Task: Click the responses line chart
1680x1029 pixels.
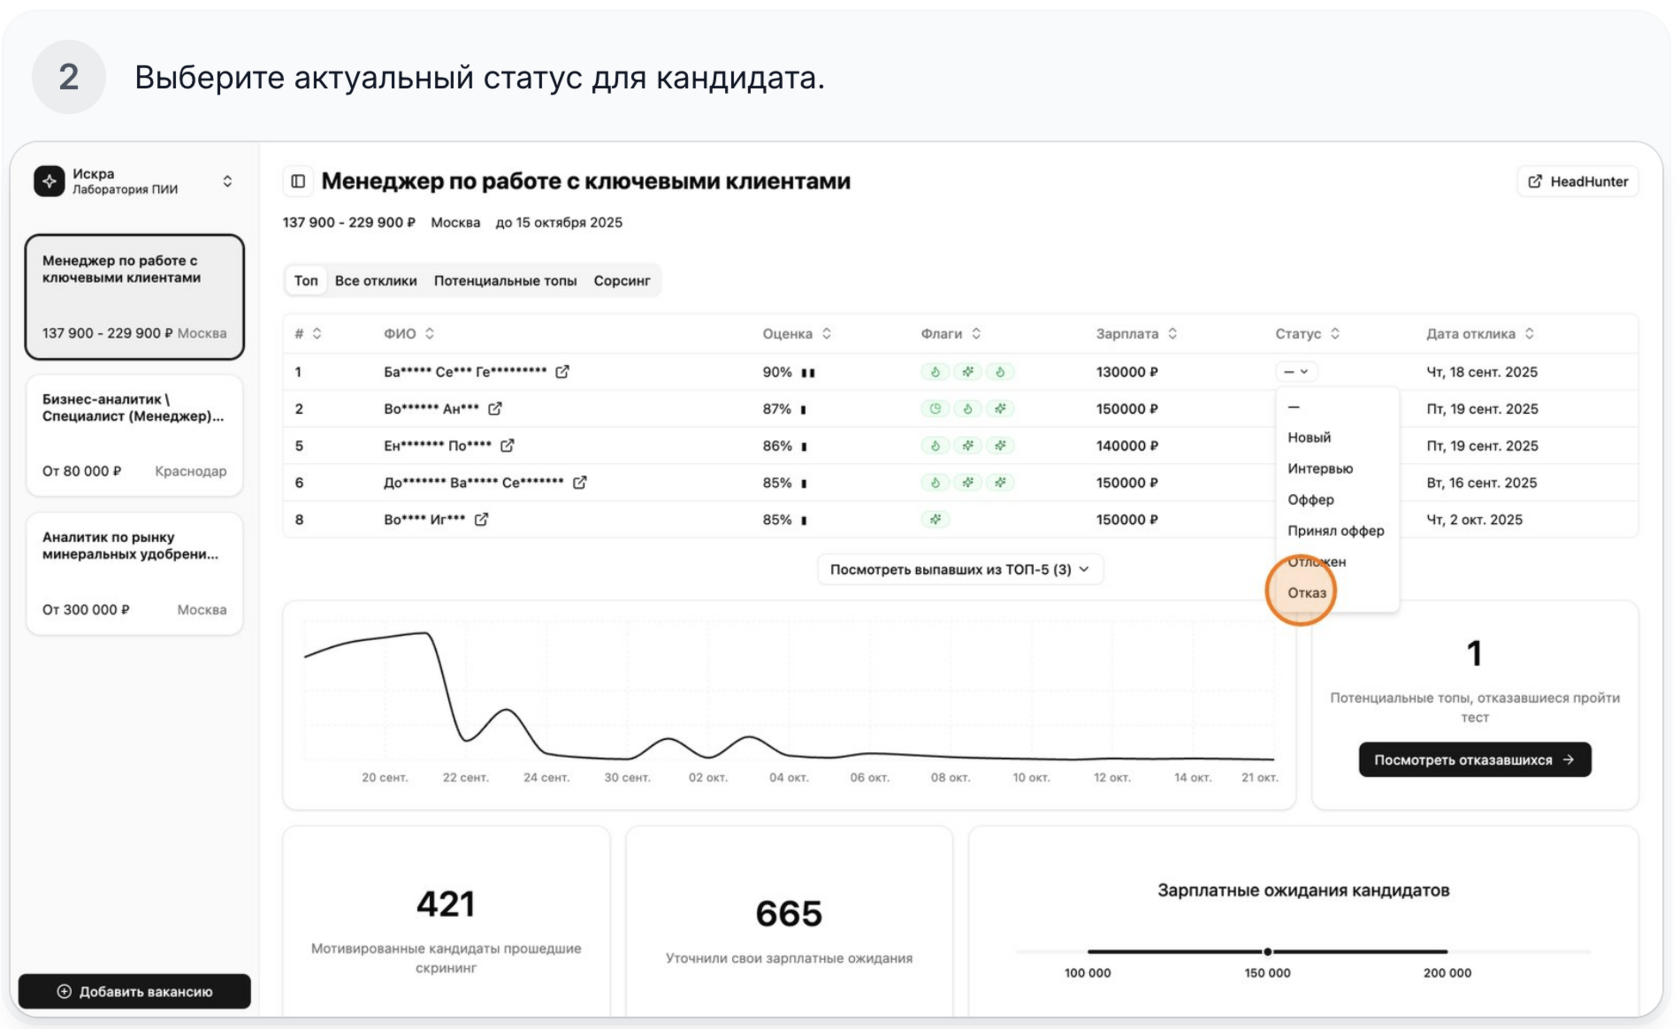Action: [789, 695]
